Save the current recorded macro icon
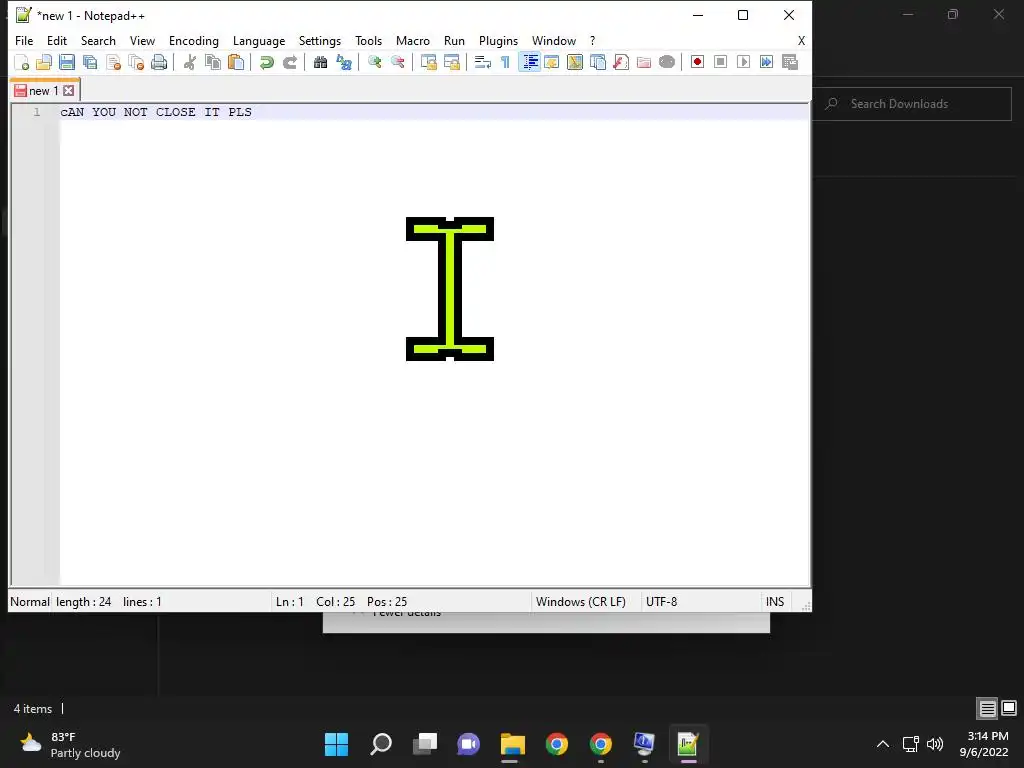 coord(790,63)
